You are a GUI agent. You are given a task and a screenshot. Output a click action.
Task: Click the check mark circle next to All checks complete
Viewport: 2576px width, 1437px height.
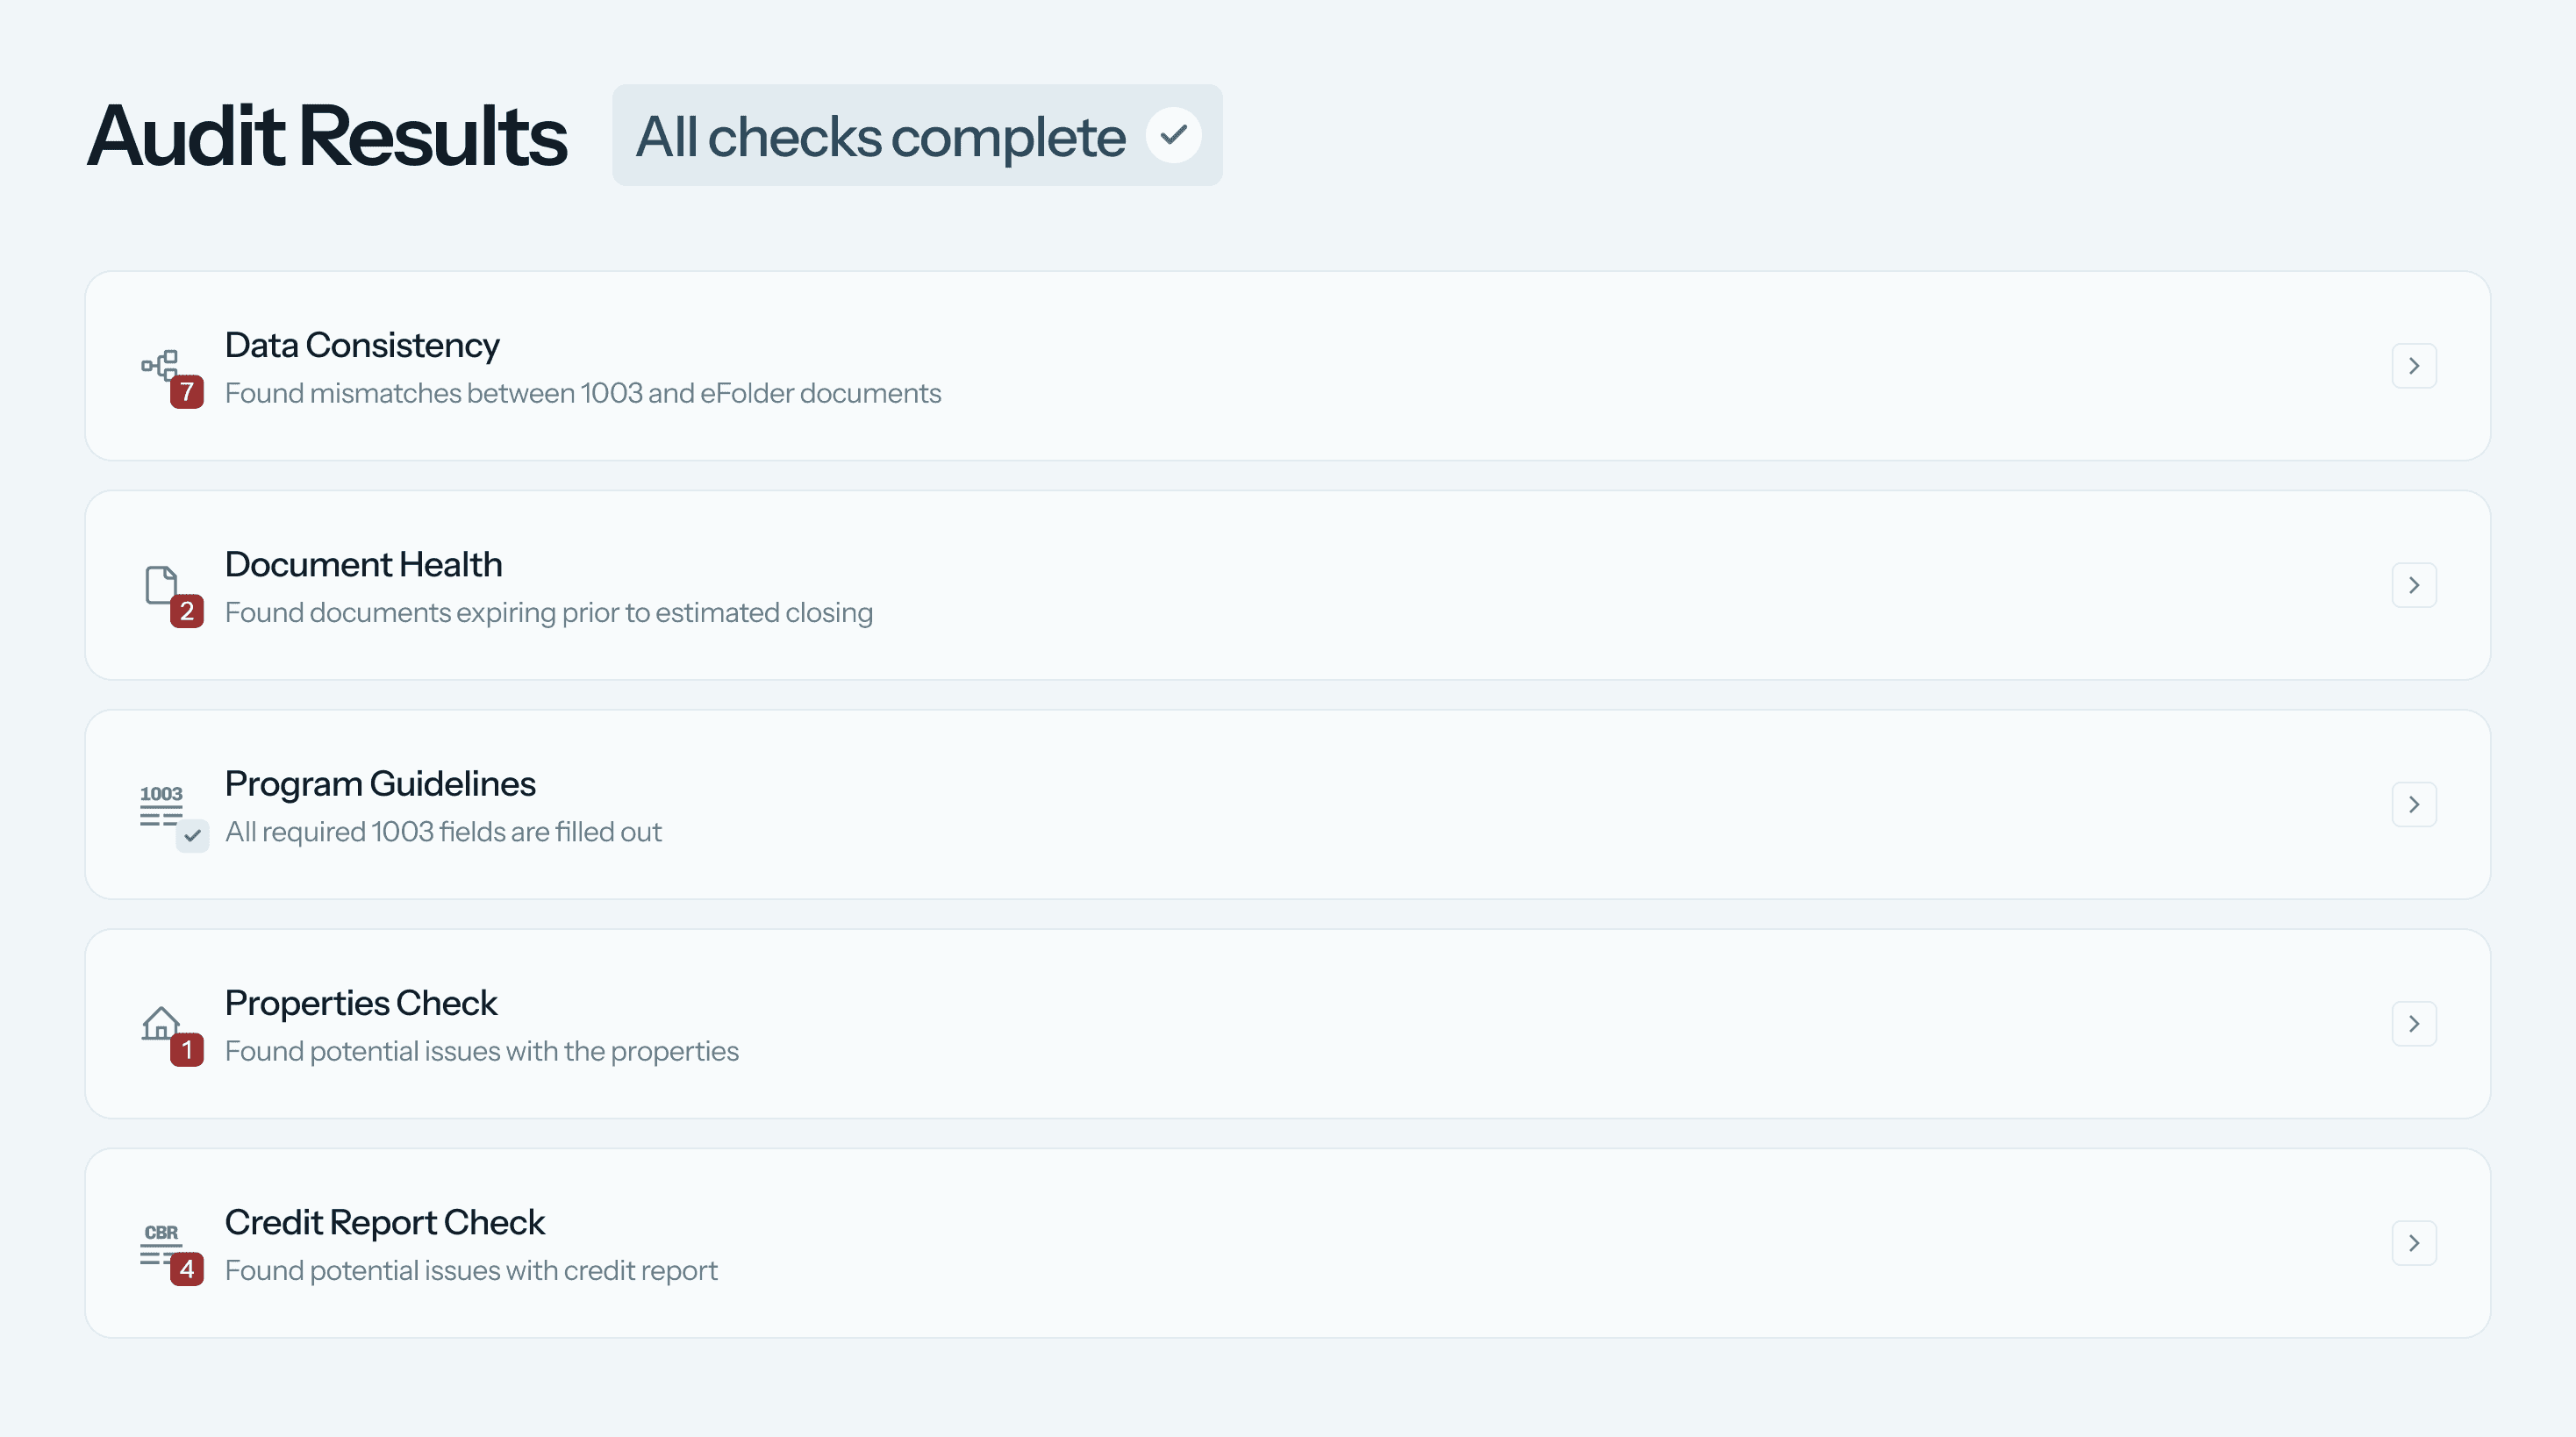(x=1173, y=135)
